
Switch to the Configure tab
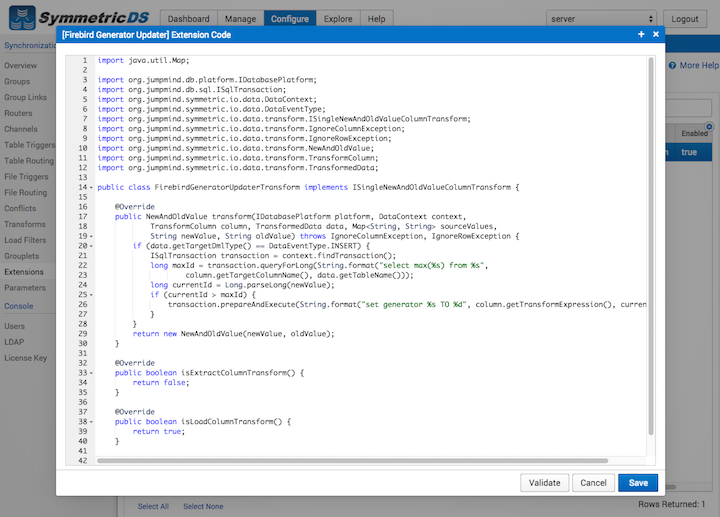(x=290, y=19)
